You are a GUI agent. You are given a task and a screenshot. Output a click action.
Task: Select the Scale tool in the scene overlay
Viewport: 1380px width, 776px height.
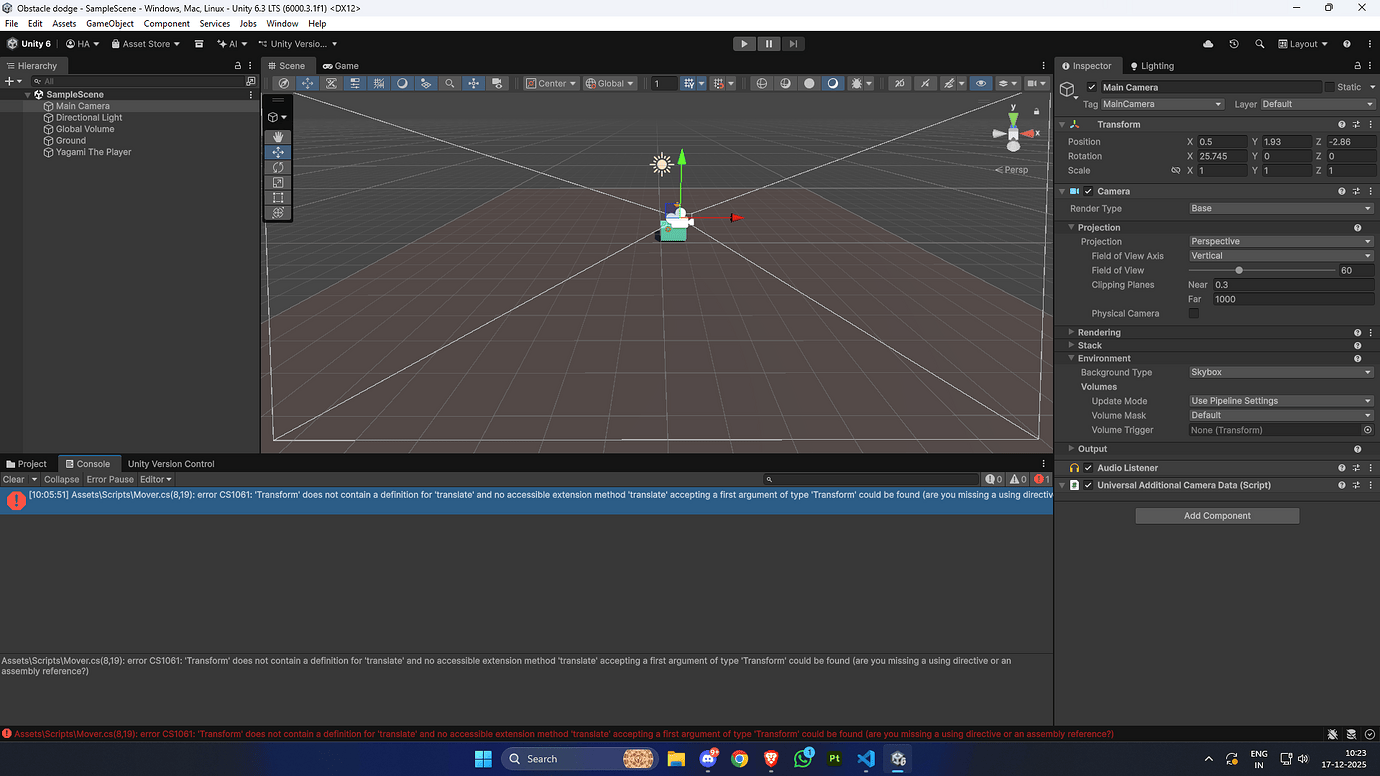pyautogui.click(x=278, y=182)
